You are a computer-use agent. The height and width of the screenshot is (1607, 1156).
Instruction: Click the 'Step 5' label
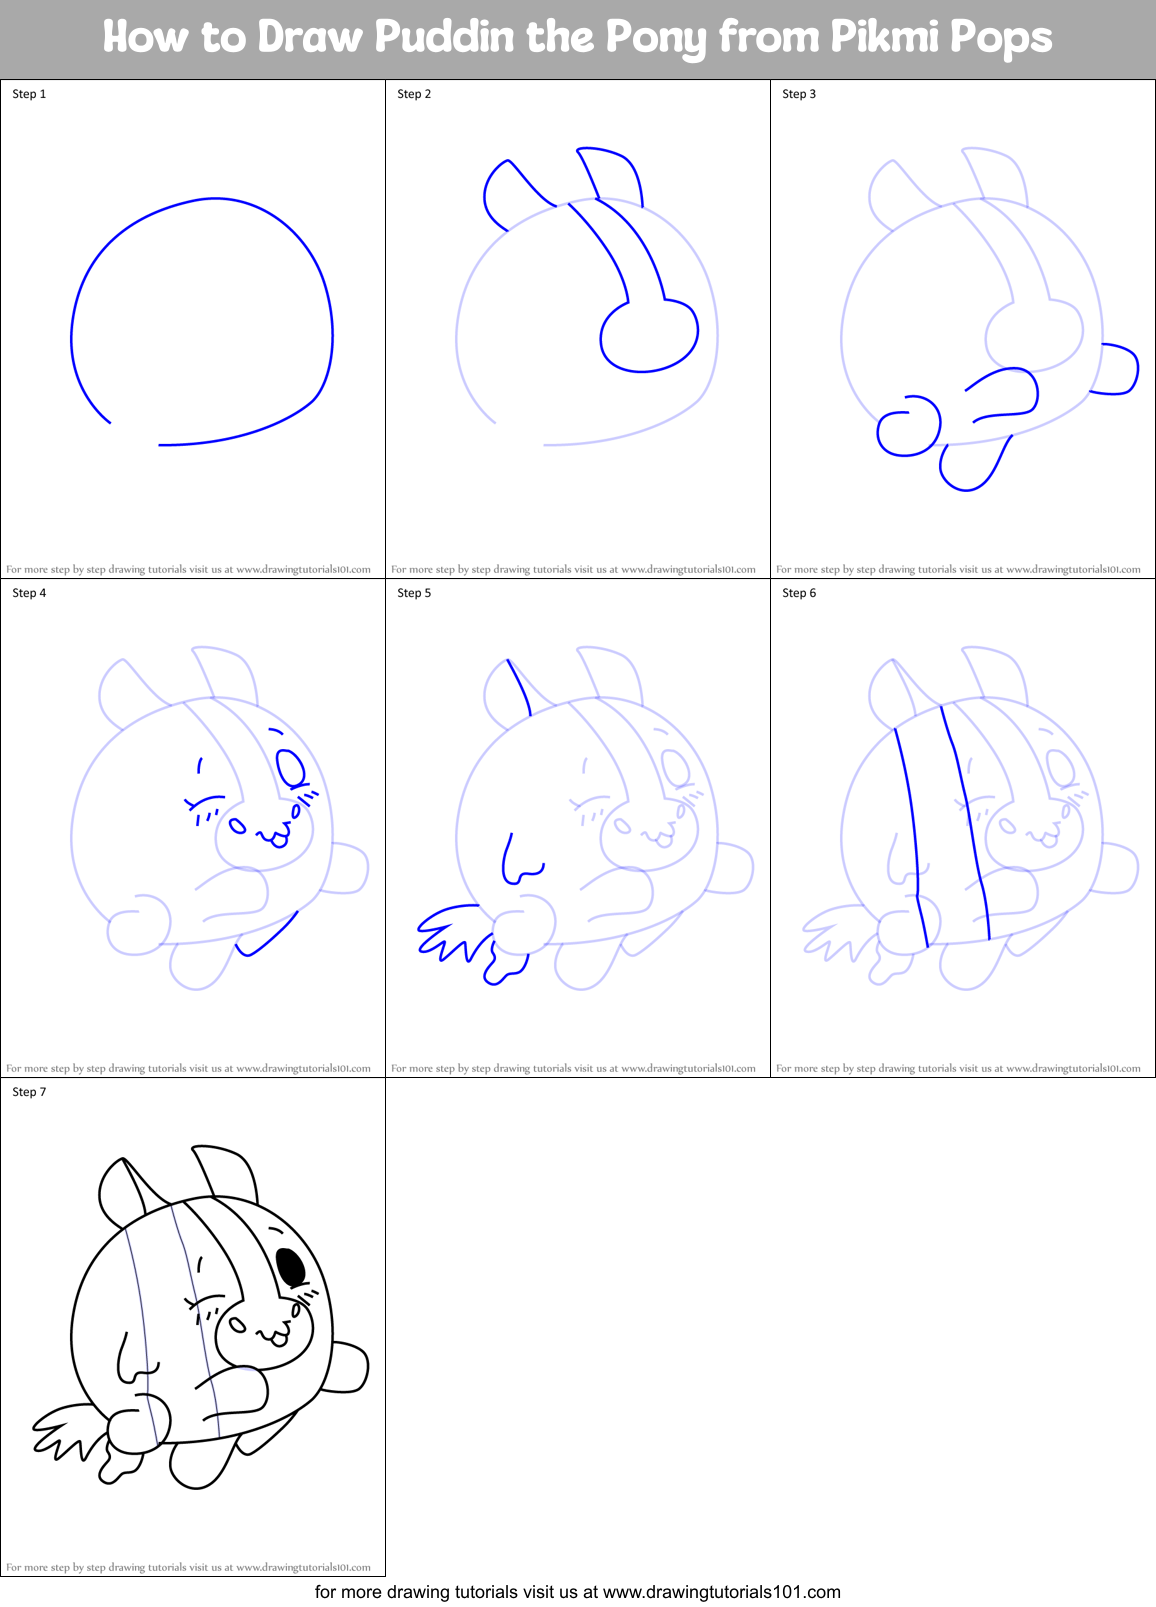click(414, 593)
